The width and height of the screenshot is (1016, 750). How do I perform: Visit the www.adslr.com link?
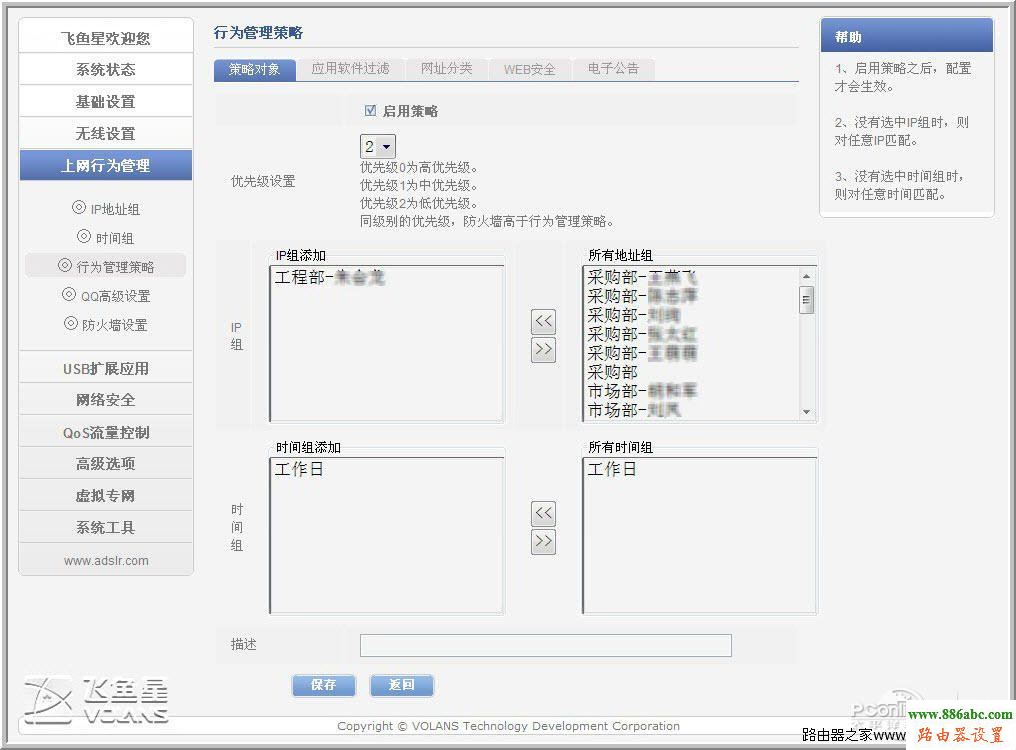(x=105, y=560)
